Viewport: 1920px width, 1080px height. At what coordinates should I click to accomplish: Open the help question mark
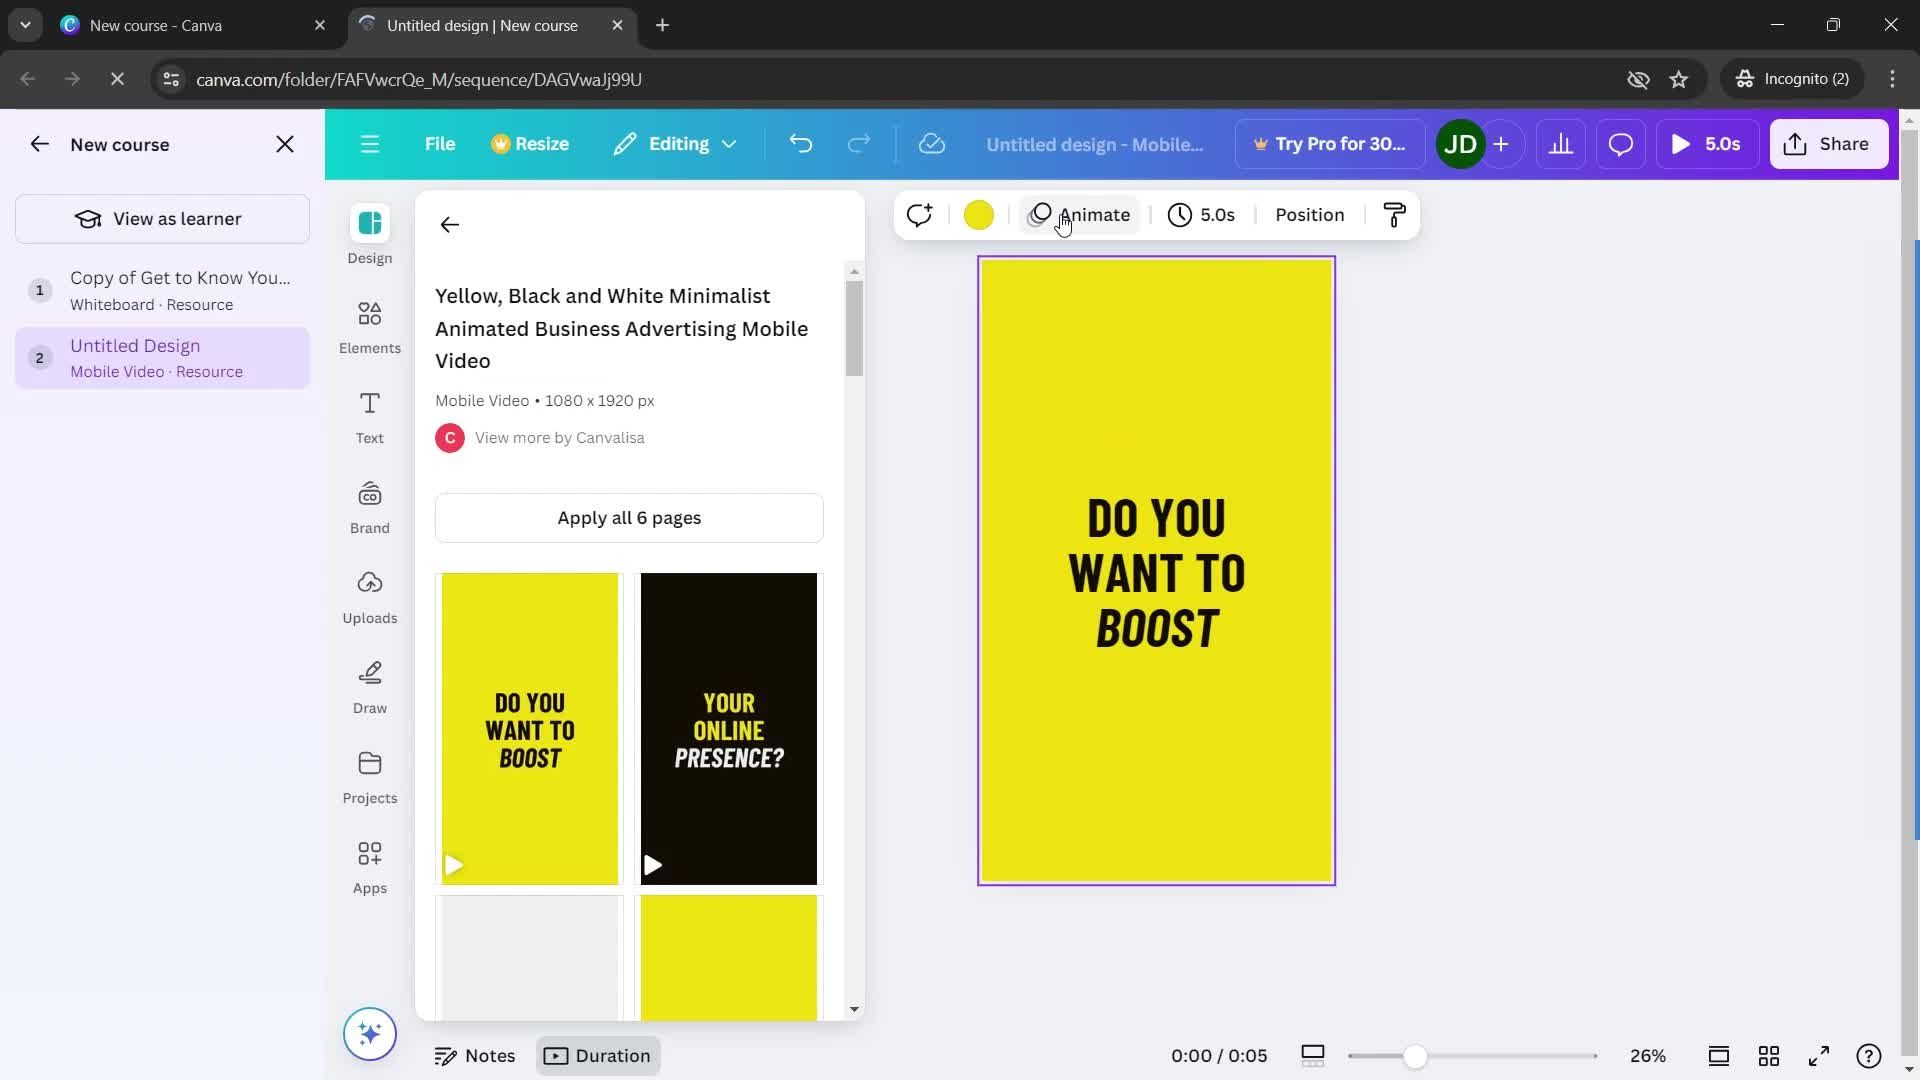(1869, 1056)
